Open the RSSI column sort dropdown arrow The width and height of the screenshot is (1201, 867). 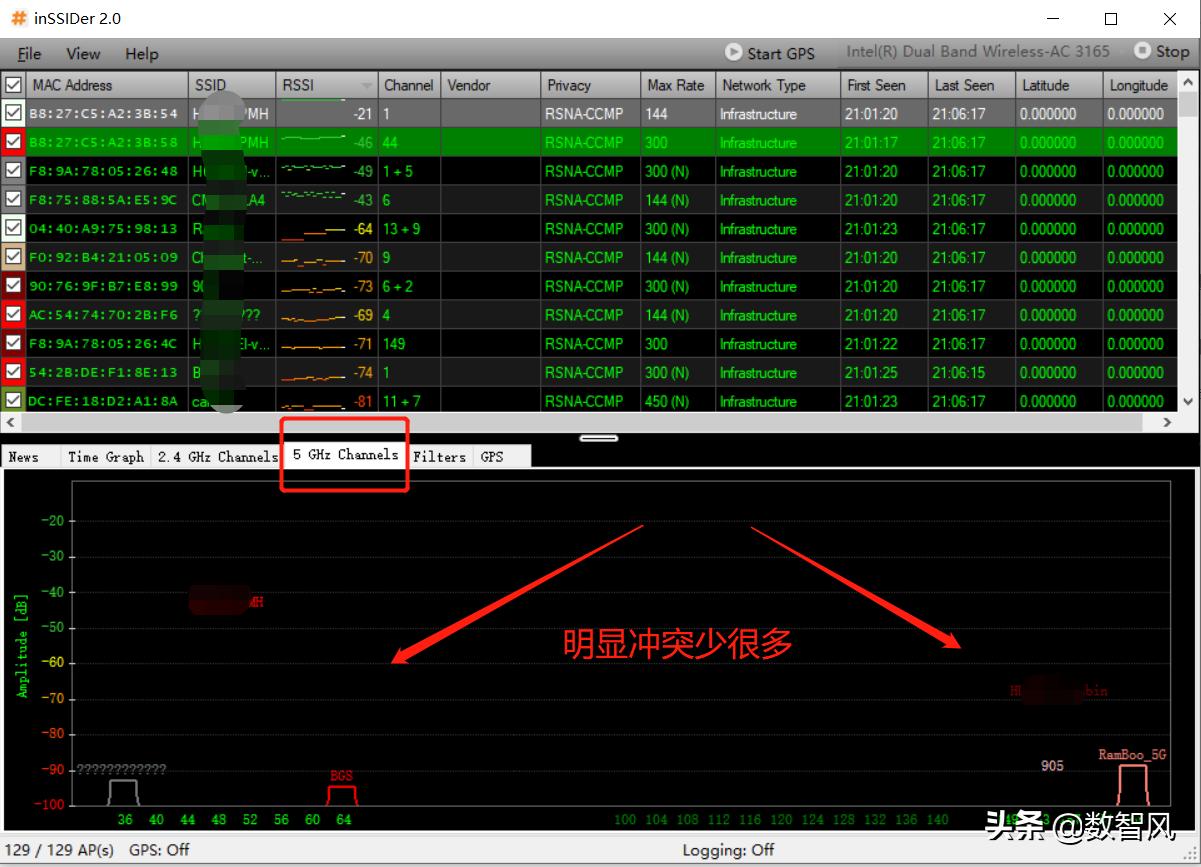click(364, 85)
